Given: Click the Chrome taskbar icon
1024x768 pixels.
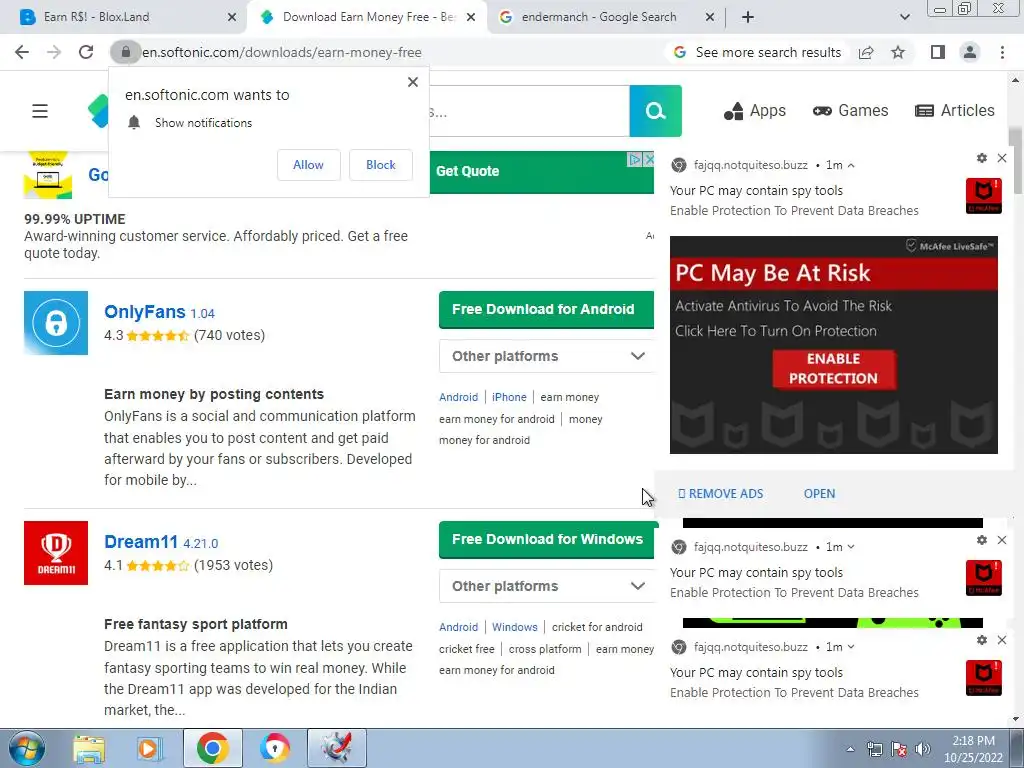Looking at the screenshot, I should [212, 748].
